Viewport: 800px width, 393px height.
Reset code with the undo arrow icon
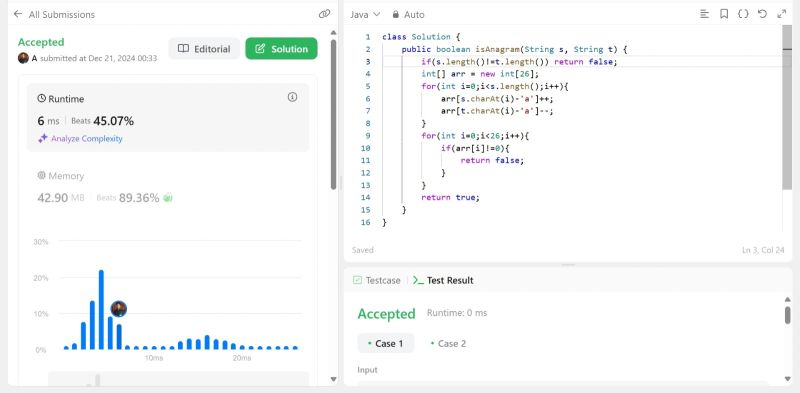coord(762,14)
